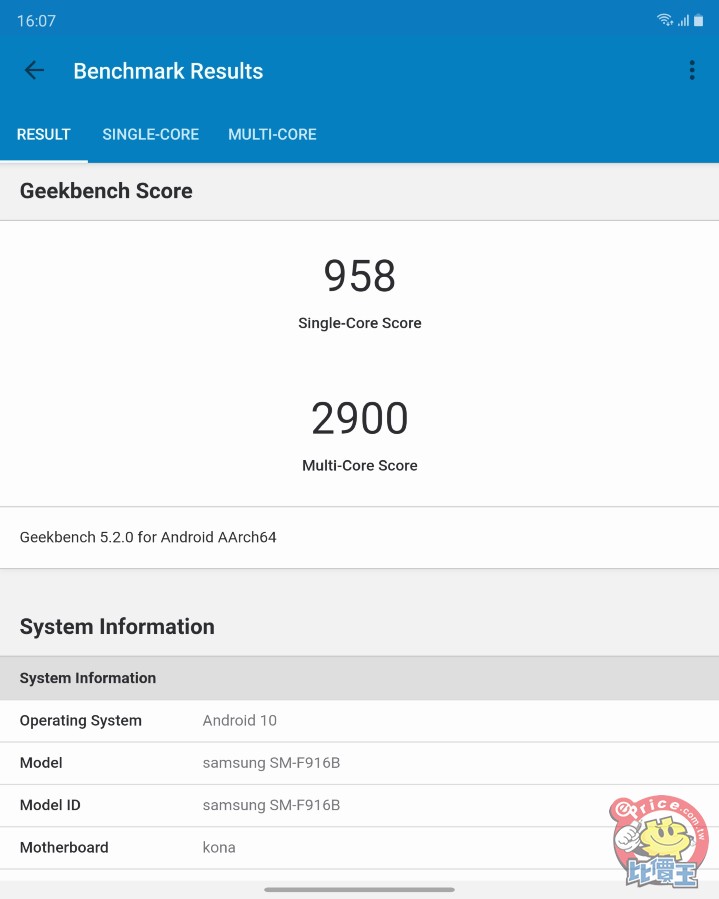719x899 pixels.
Task: Tap the Geekbench Score heading
Action: (x=106, y=191)
